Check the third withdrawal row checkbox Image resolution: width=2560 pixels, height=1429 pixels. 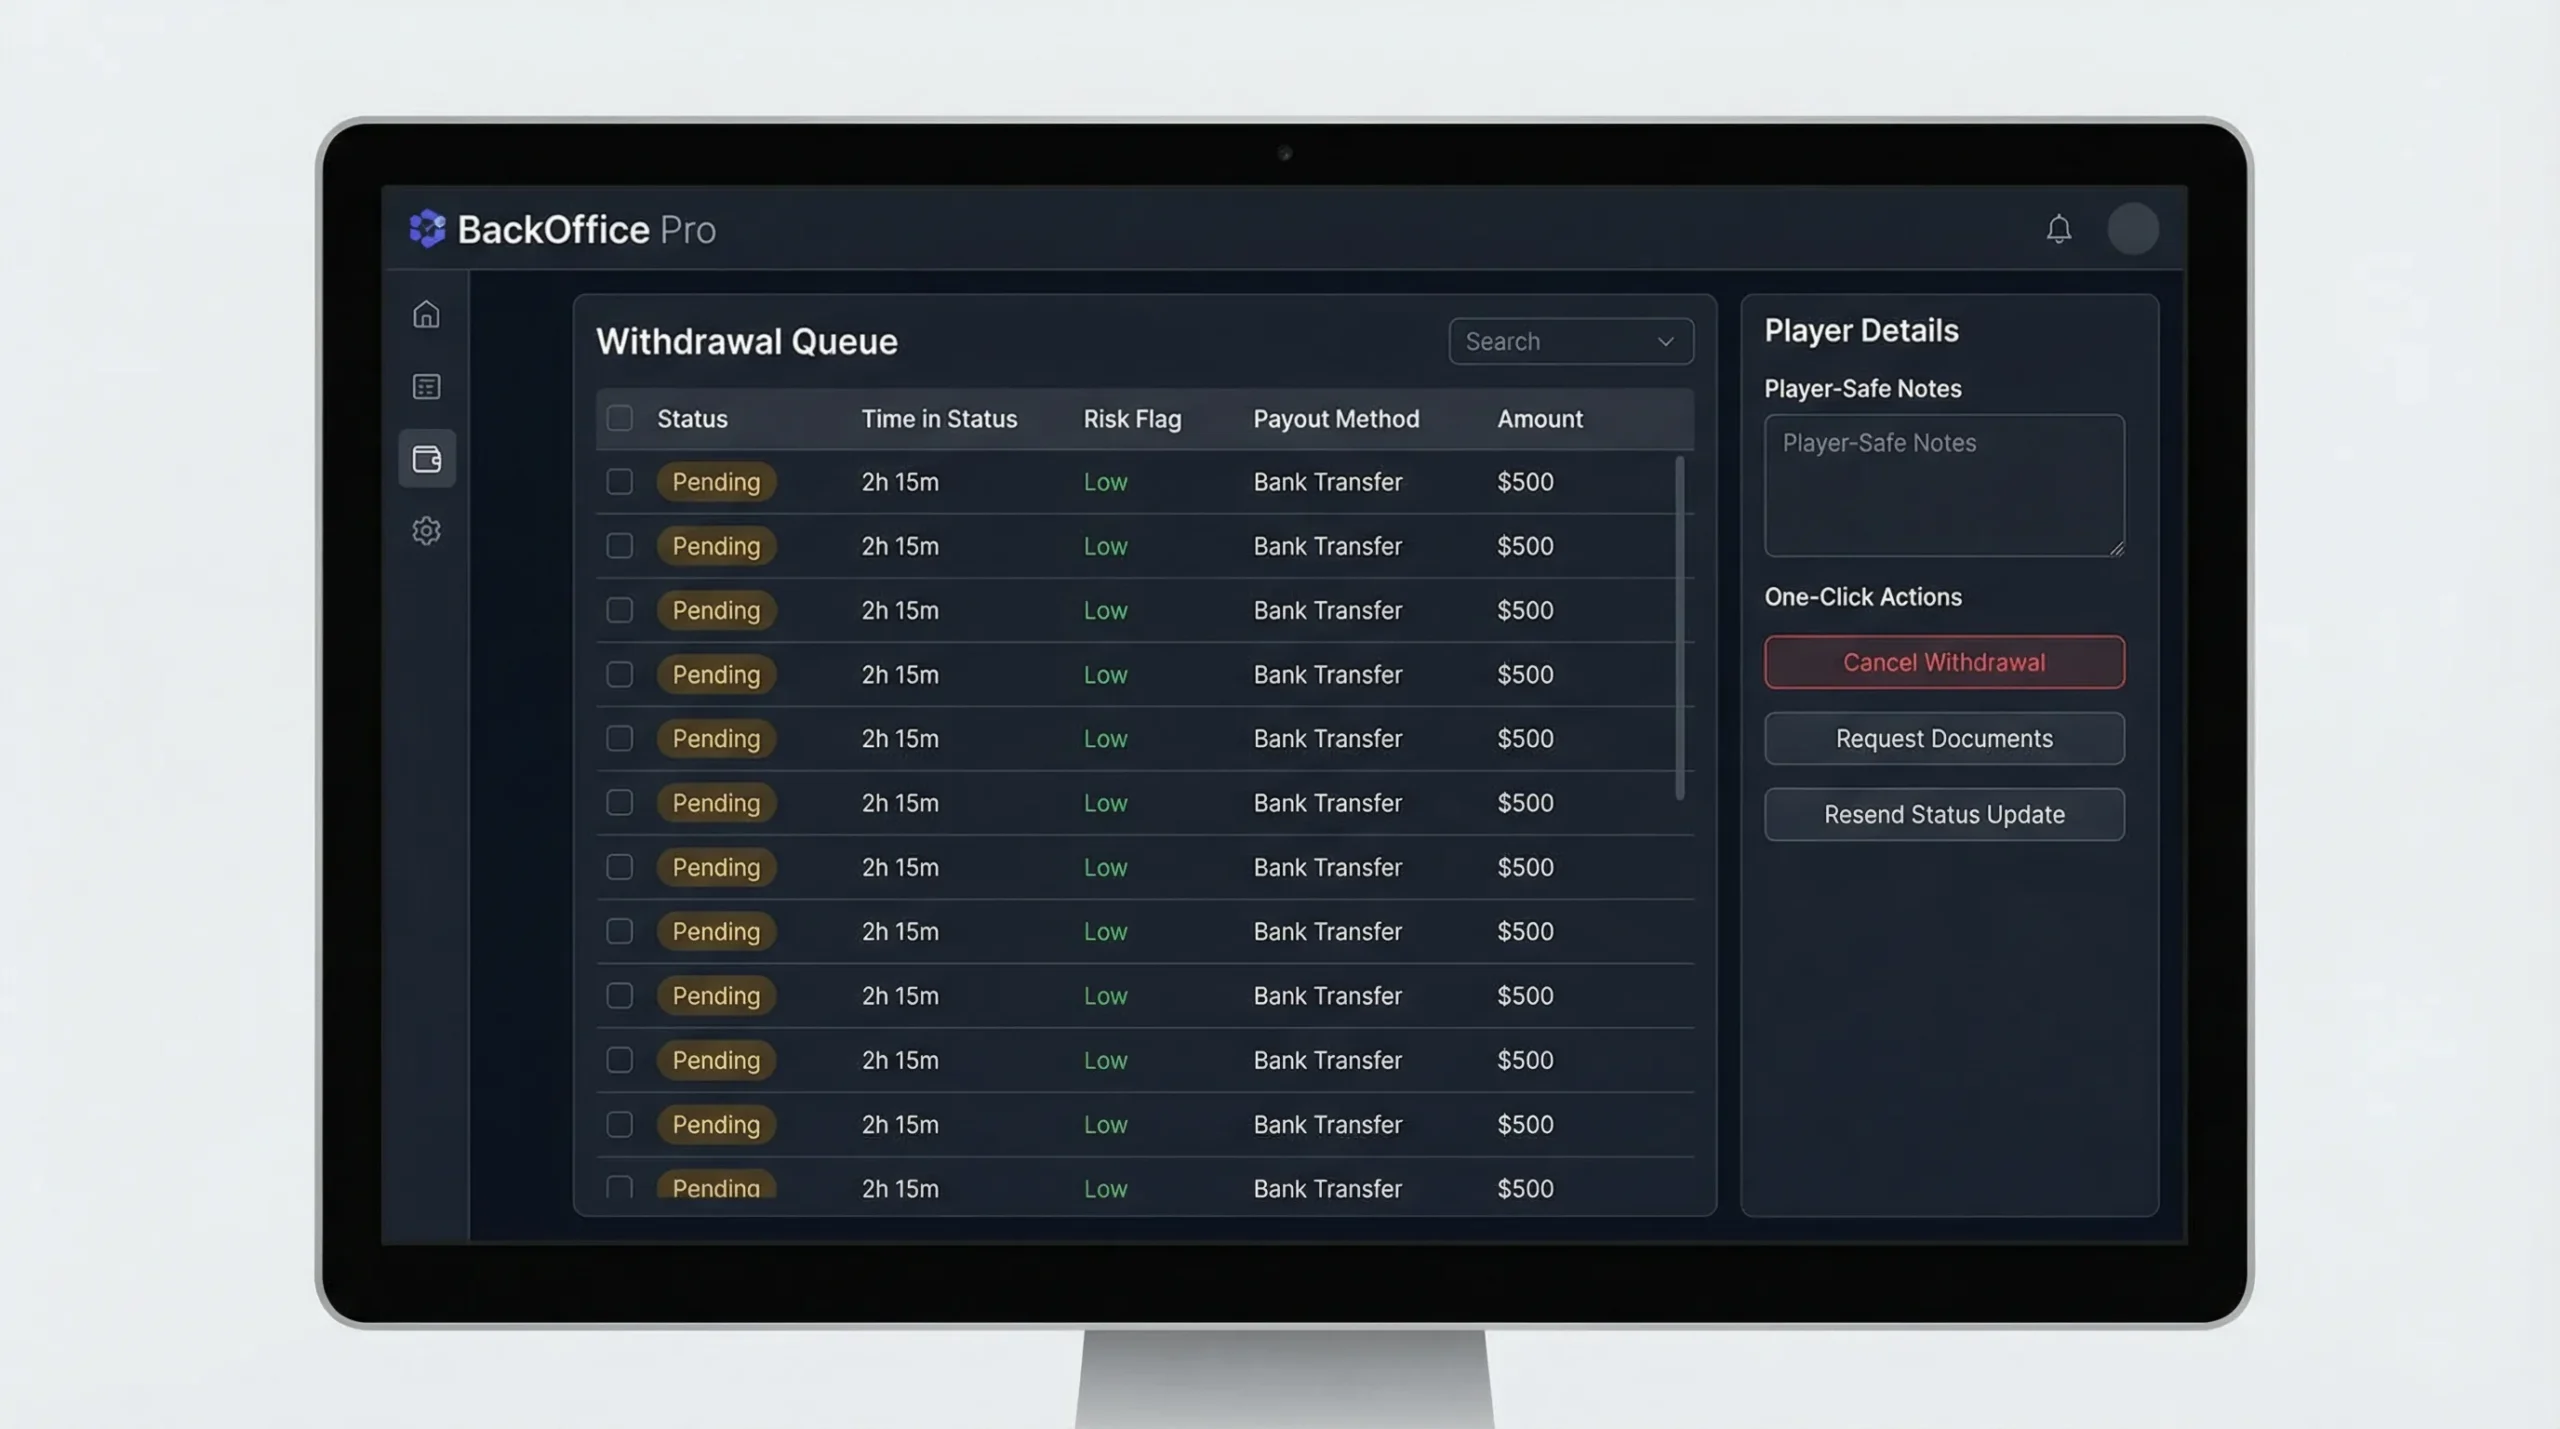pos(619,610)
